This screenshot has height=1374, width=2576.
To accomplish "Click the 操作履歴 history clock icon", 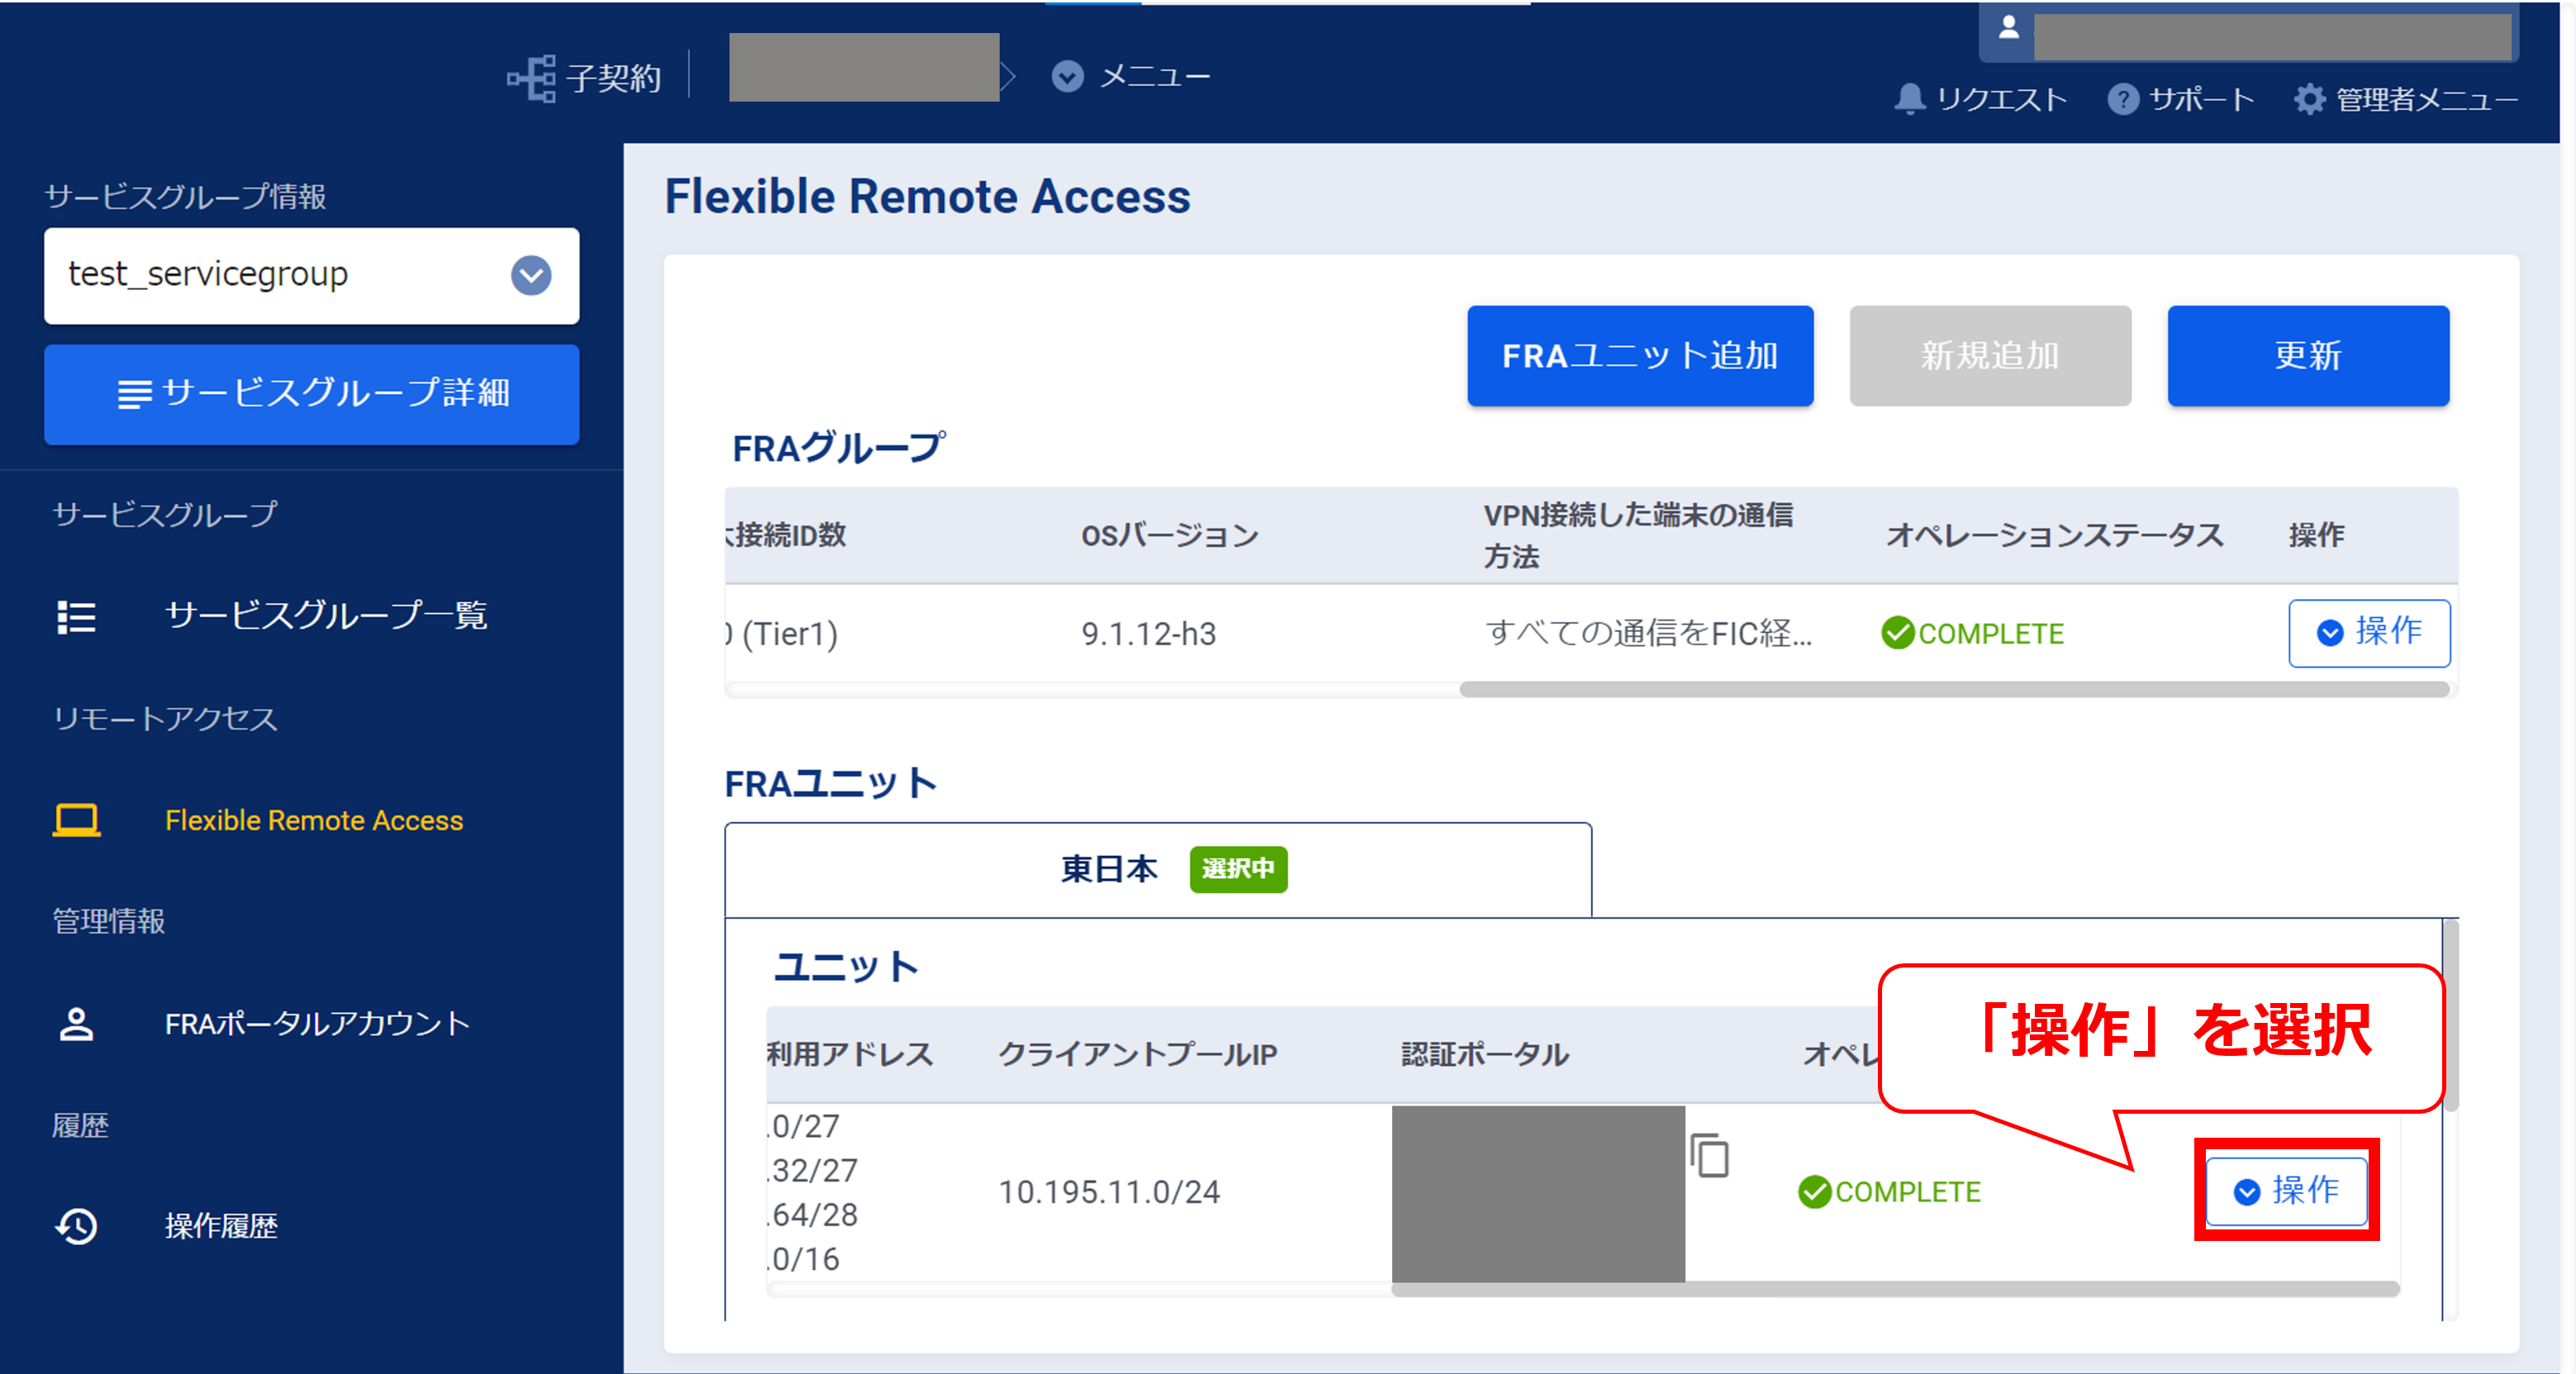I will (76, 1226).
